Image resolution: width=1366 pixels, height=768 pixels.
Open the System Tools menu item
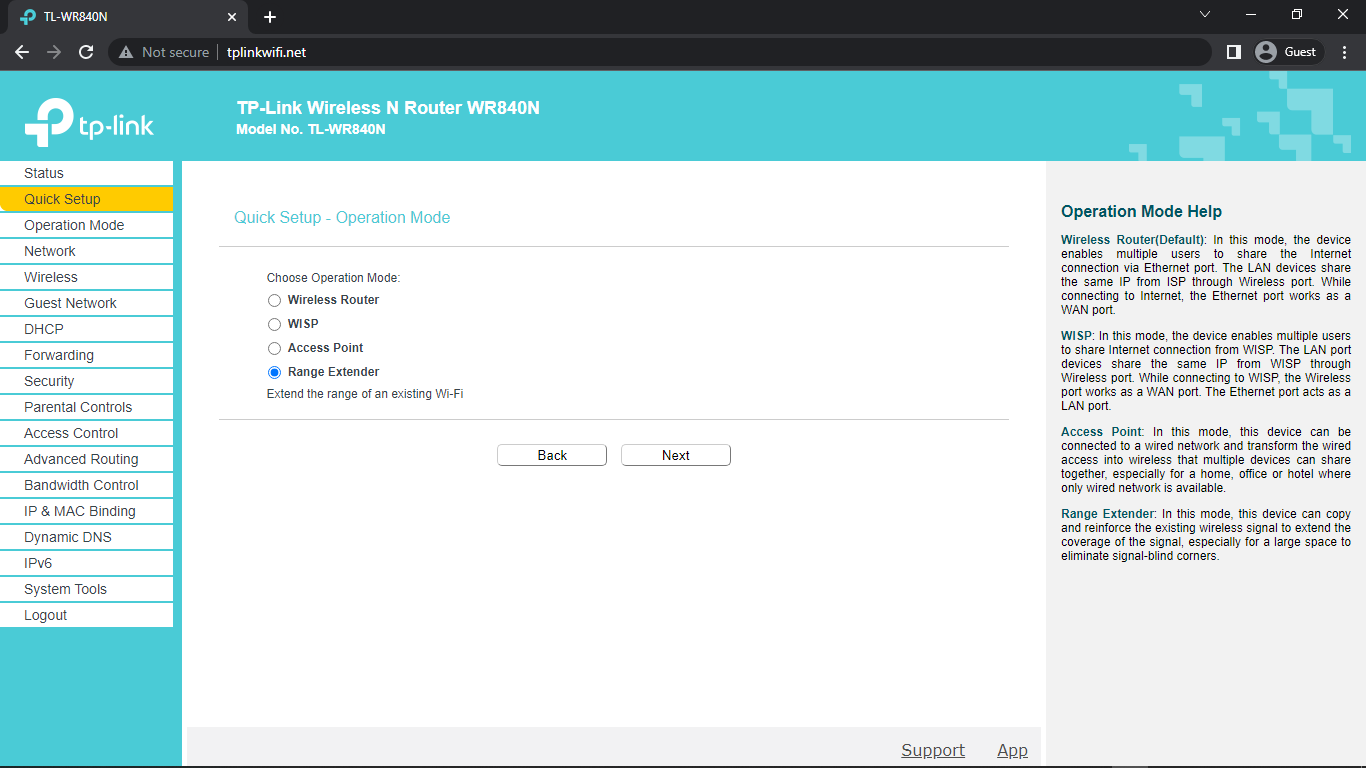pyautogui.click(x=86, y=589)
